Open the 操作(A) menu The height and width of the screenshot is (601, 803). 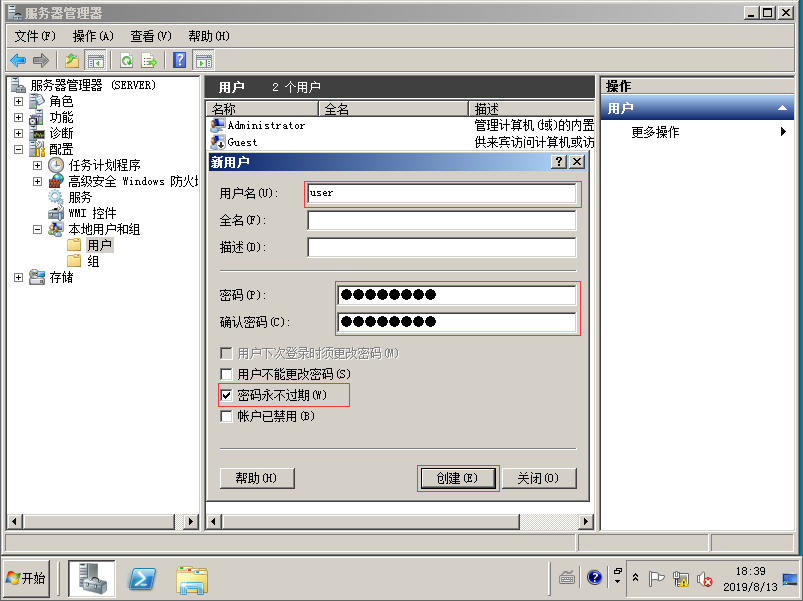point(93,36)
